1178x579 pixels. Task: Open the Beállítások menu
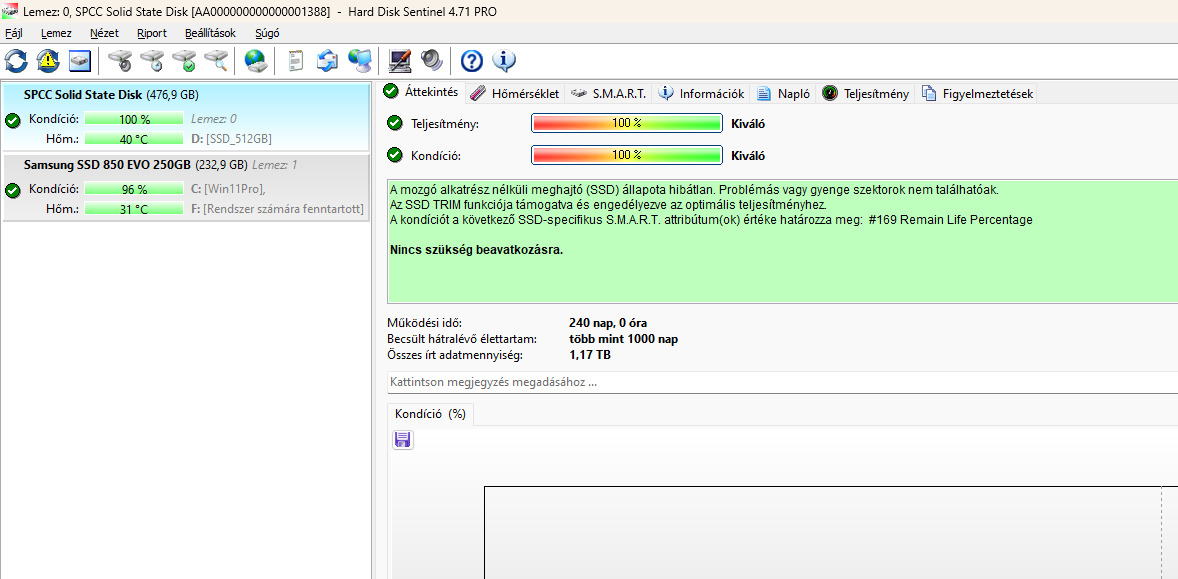point(210,33)
